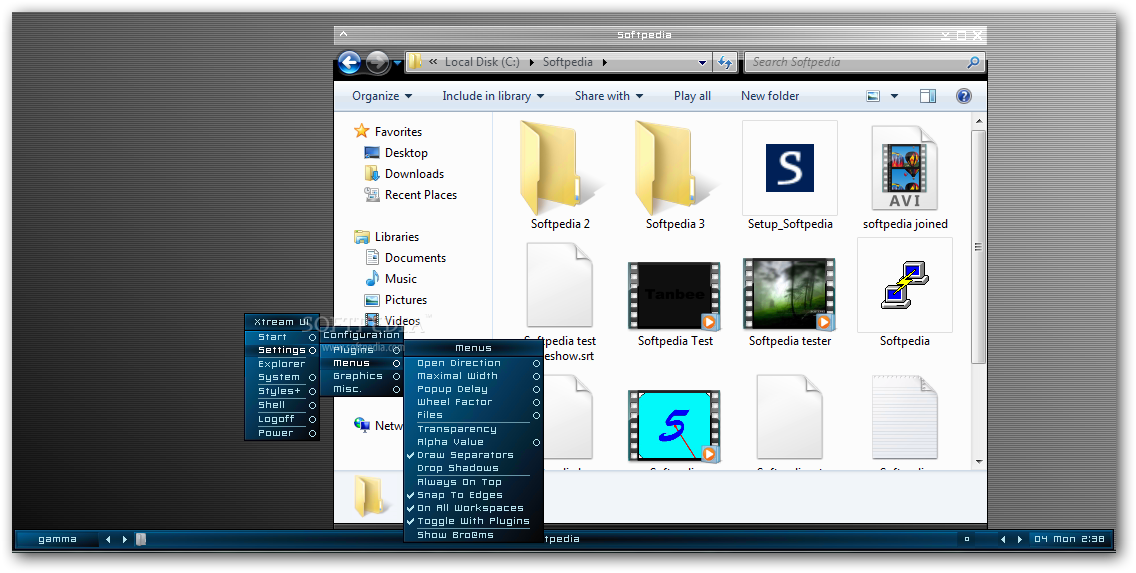Select the Softpedia 3 folder icon
1136x573 pixels.
pyautogui.click(x=675, y=168)
